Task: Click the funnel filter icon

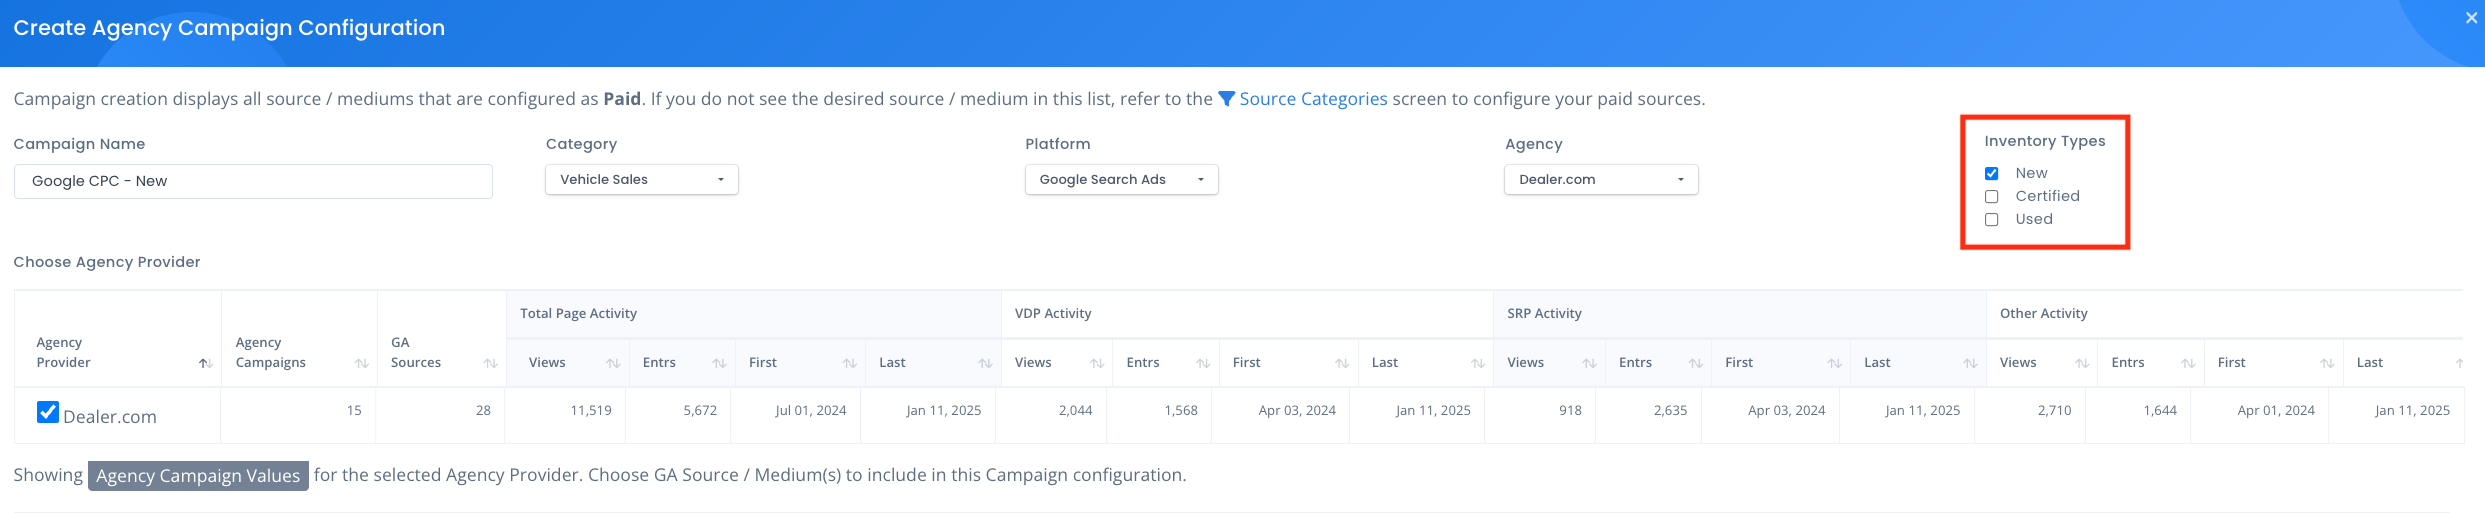Action: (1226, 99)
